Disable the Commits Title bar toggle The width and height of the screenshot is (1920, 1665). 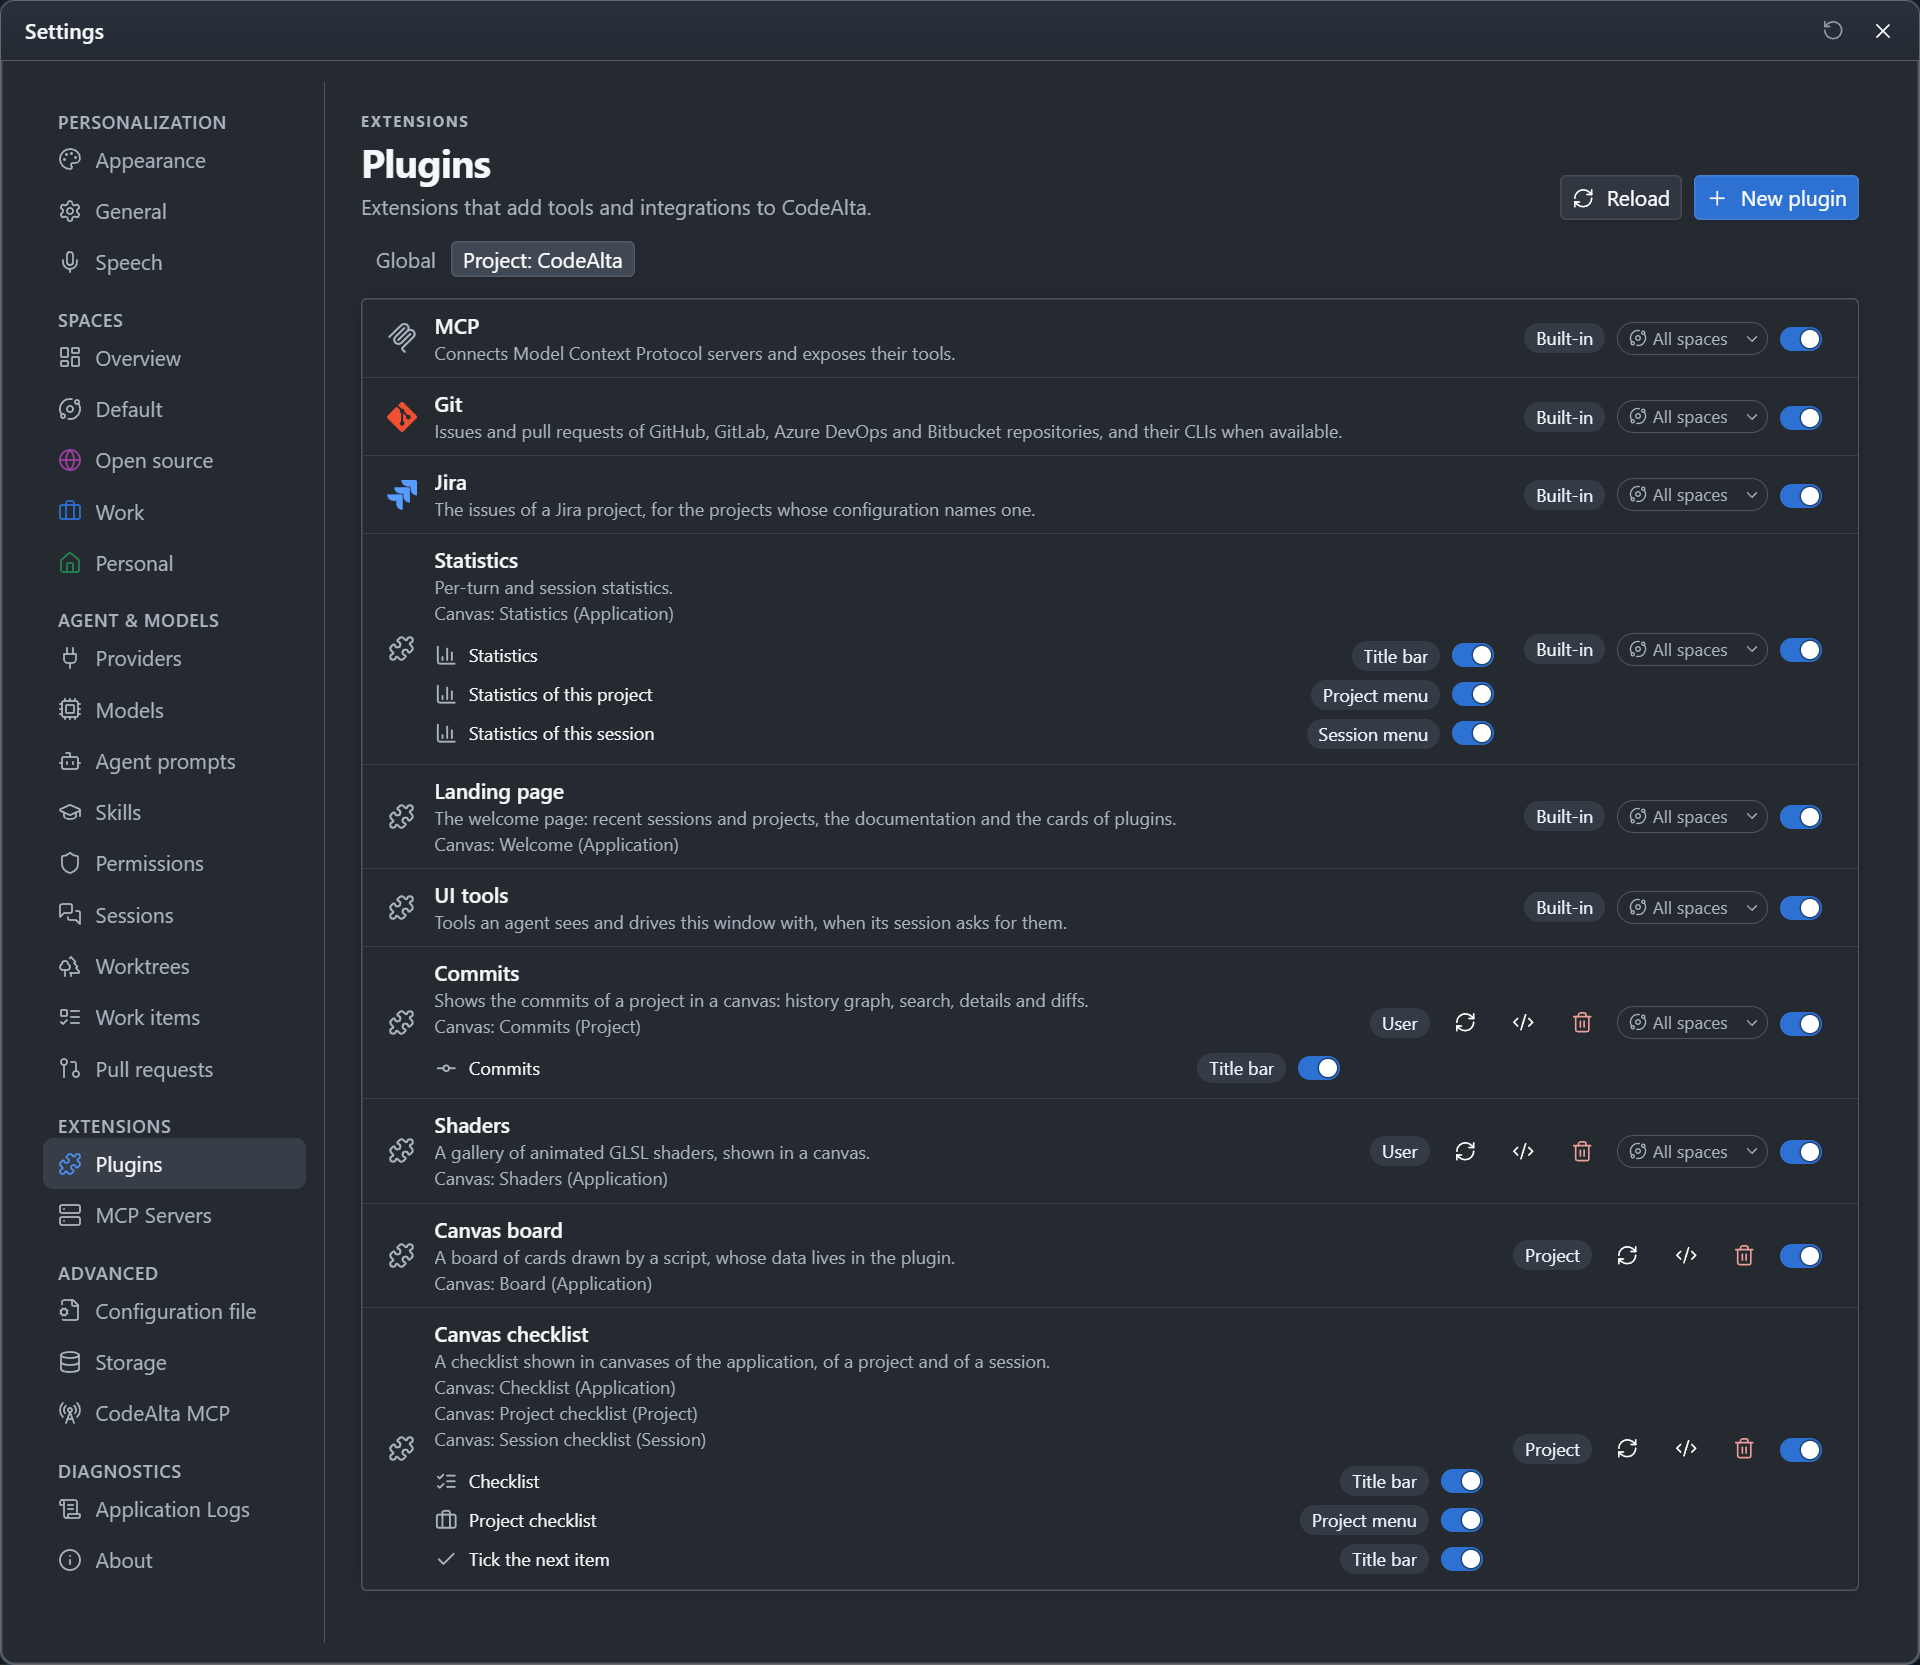(1318, 1068)
